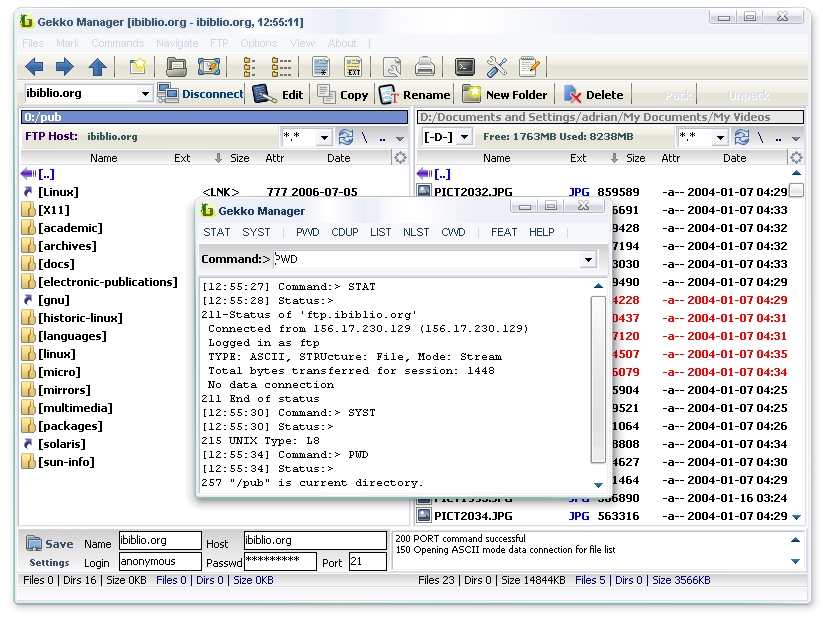Open the Commands menu
Viewport: 823px width, 618px height.
click(118, 43)
